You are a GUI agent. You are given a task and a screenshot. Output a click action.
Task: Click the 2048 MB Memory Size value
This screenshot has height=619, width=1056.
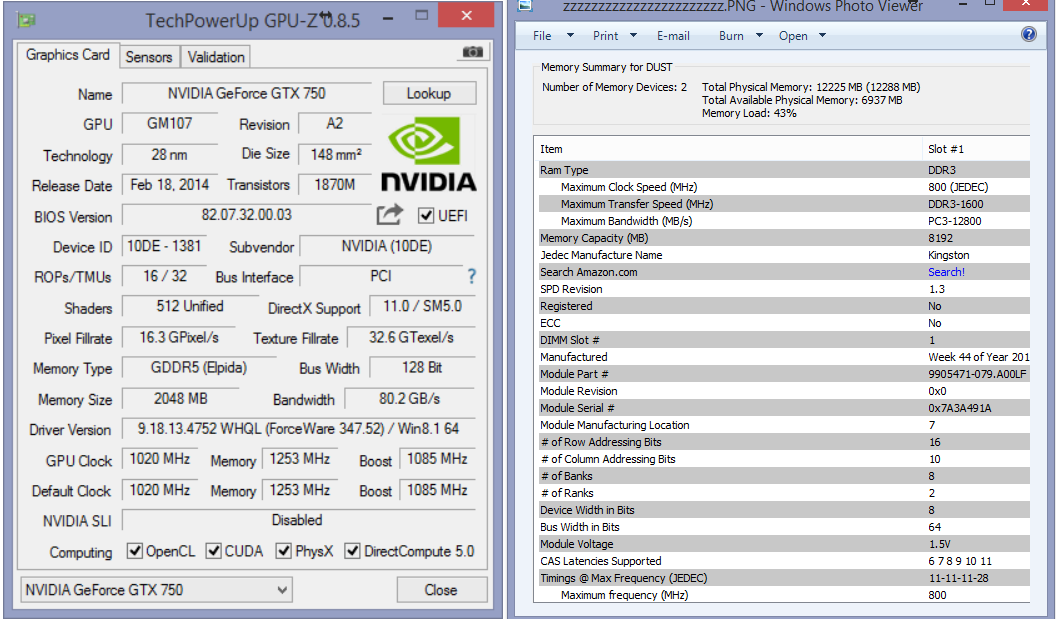click(180, 399)
